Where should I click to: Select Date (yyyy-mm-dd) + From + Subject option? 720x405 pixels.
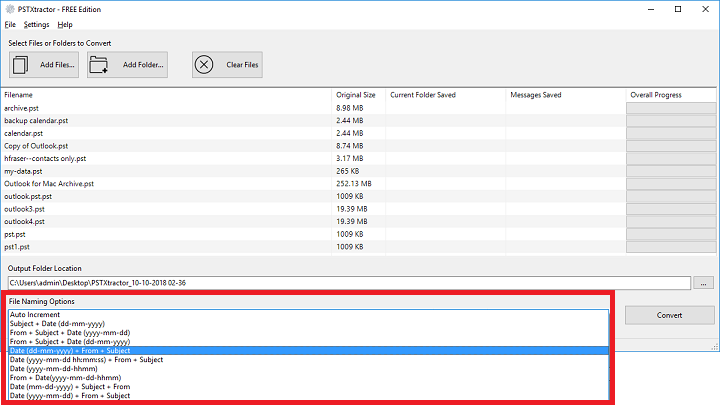click(x=309, y=396)
